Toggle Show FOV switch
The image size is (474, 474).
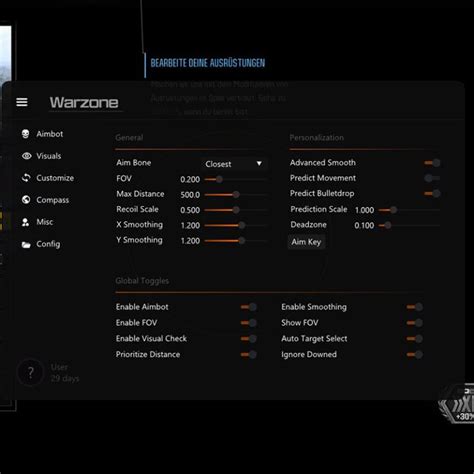click(415, 323)
